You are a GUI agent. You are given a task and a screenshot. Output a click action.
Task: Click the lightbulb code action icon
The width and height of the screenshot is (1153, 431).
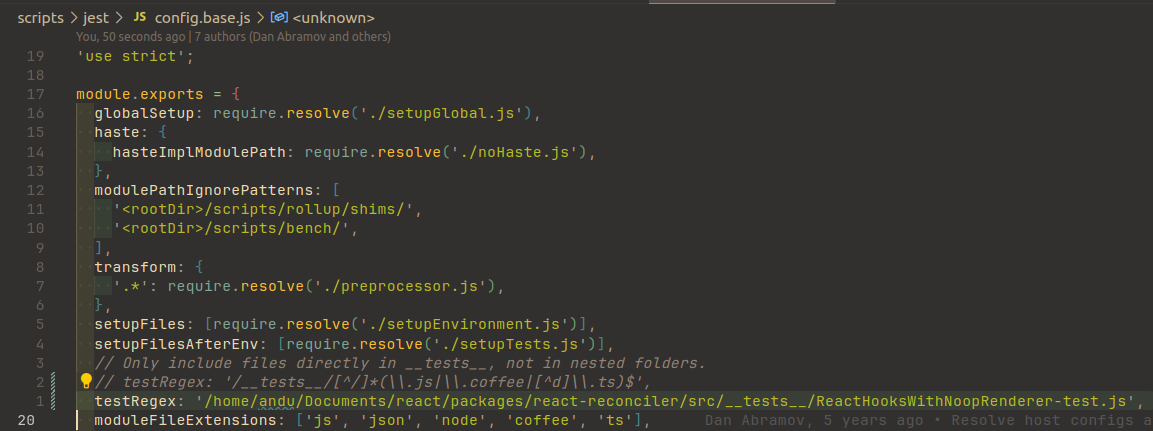[86, 381]
